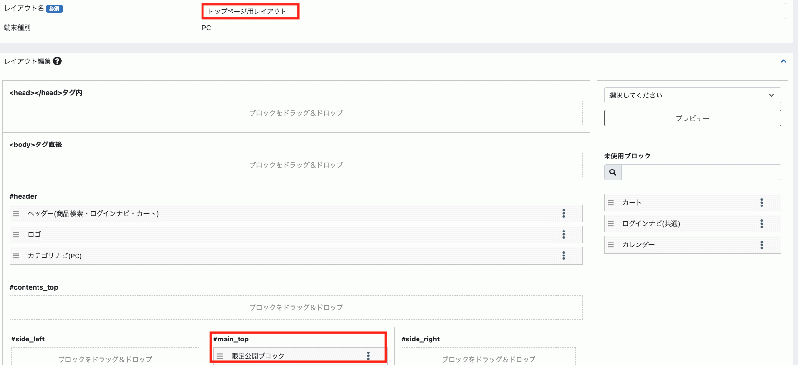Click the 未使用ブロック heading
This screenshot has width=798, height=365.
click(627, 156)
